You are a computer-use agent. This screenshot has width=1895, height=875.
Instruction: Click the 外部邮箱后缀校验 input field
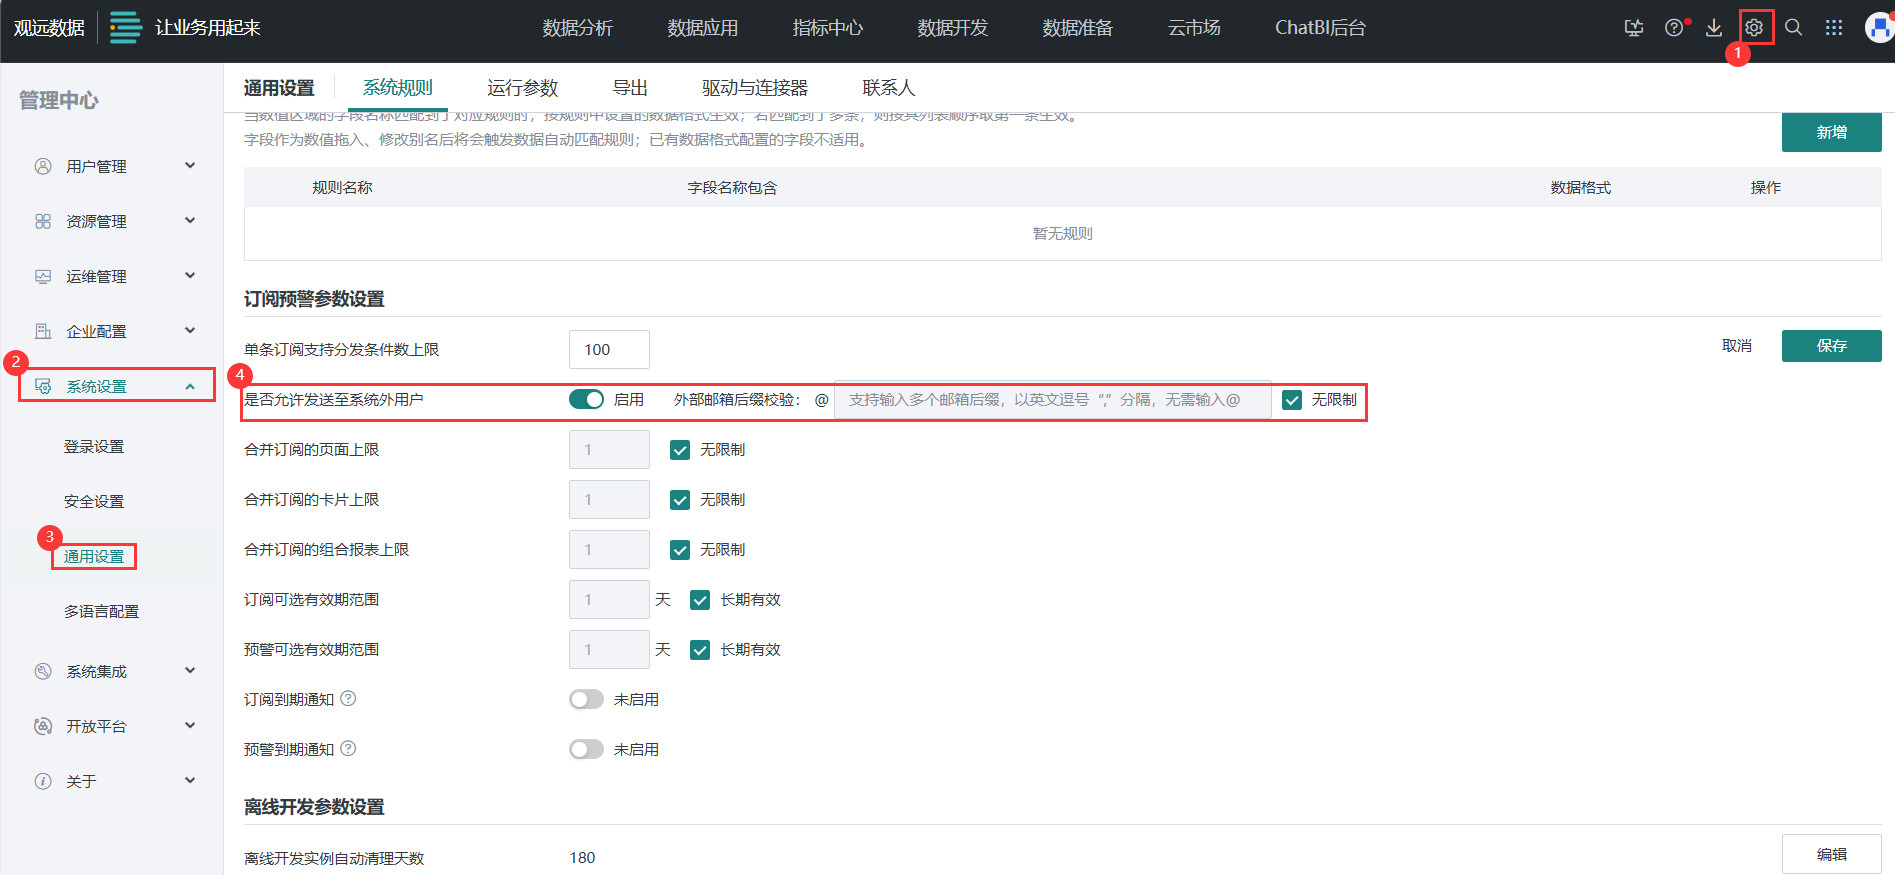click(1052, 400)
